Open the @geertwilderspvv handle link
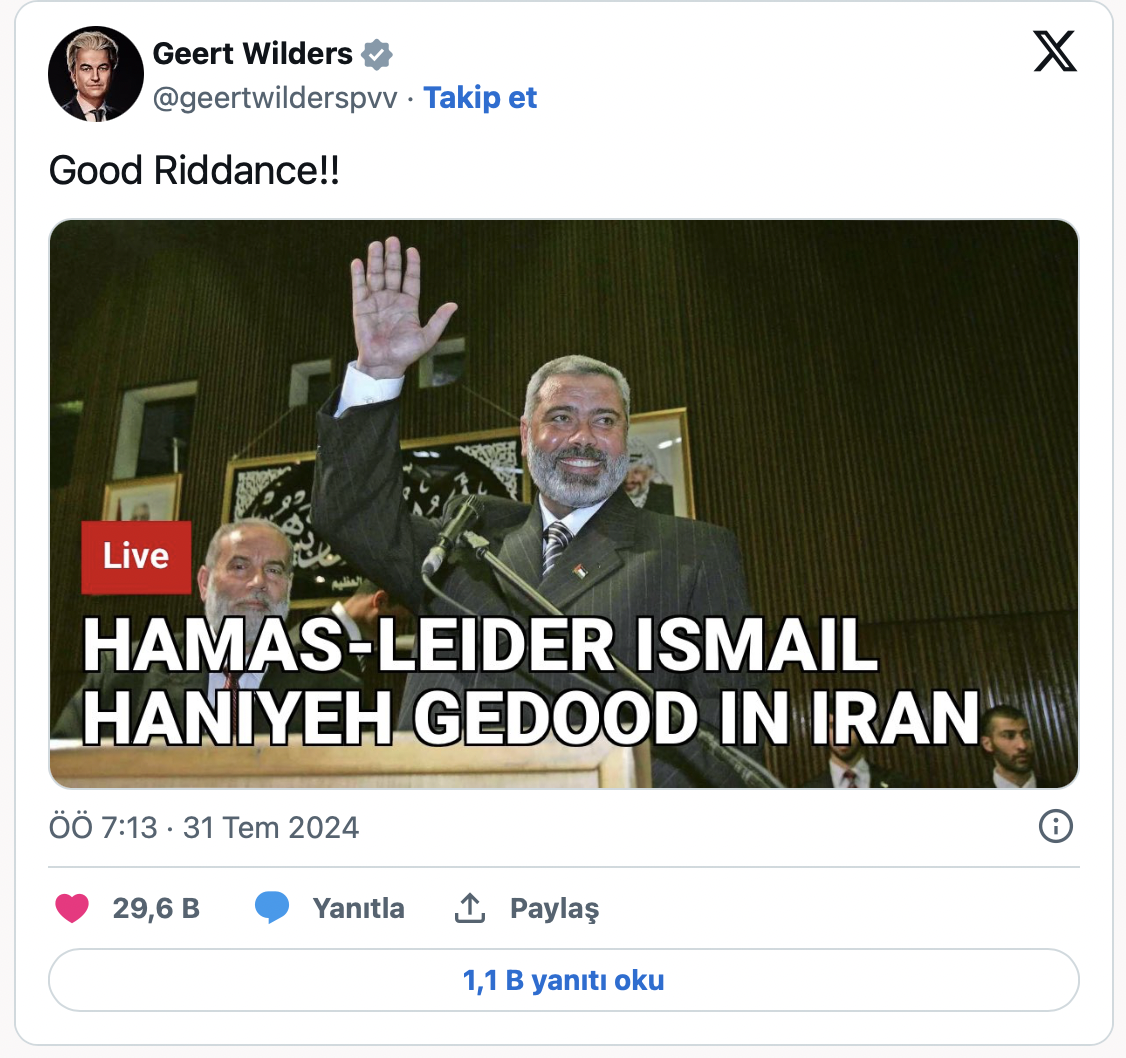The height and width of the screenshot is (1058, 1126). click(x=274, y=98)
